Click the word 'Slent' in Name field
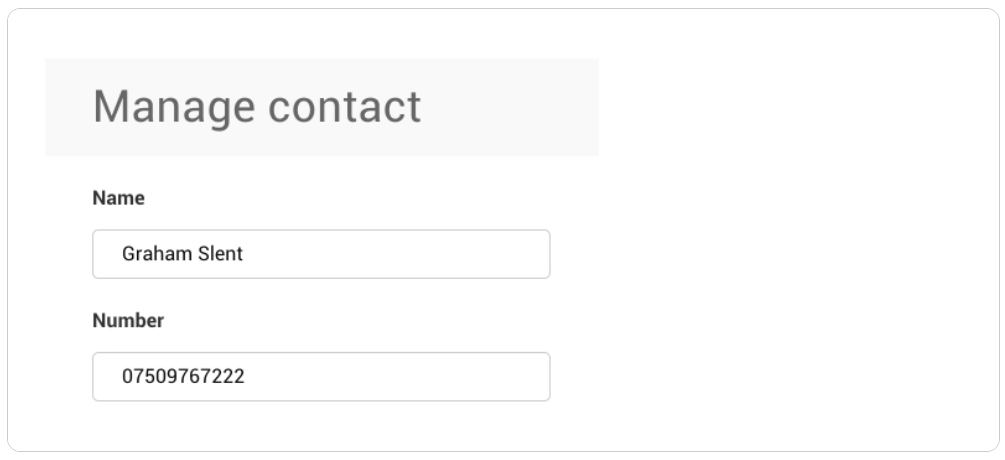 point(220,254)
